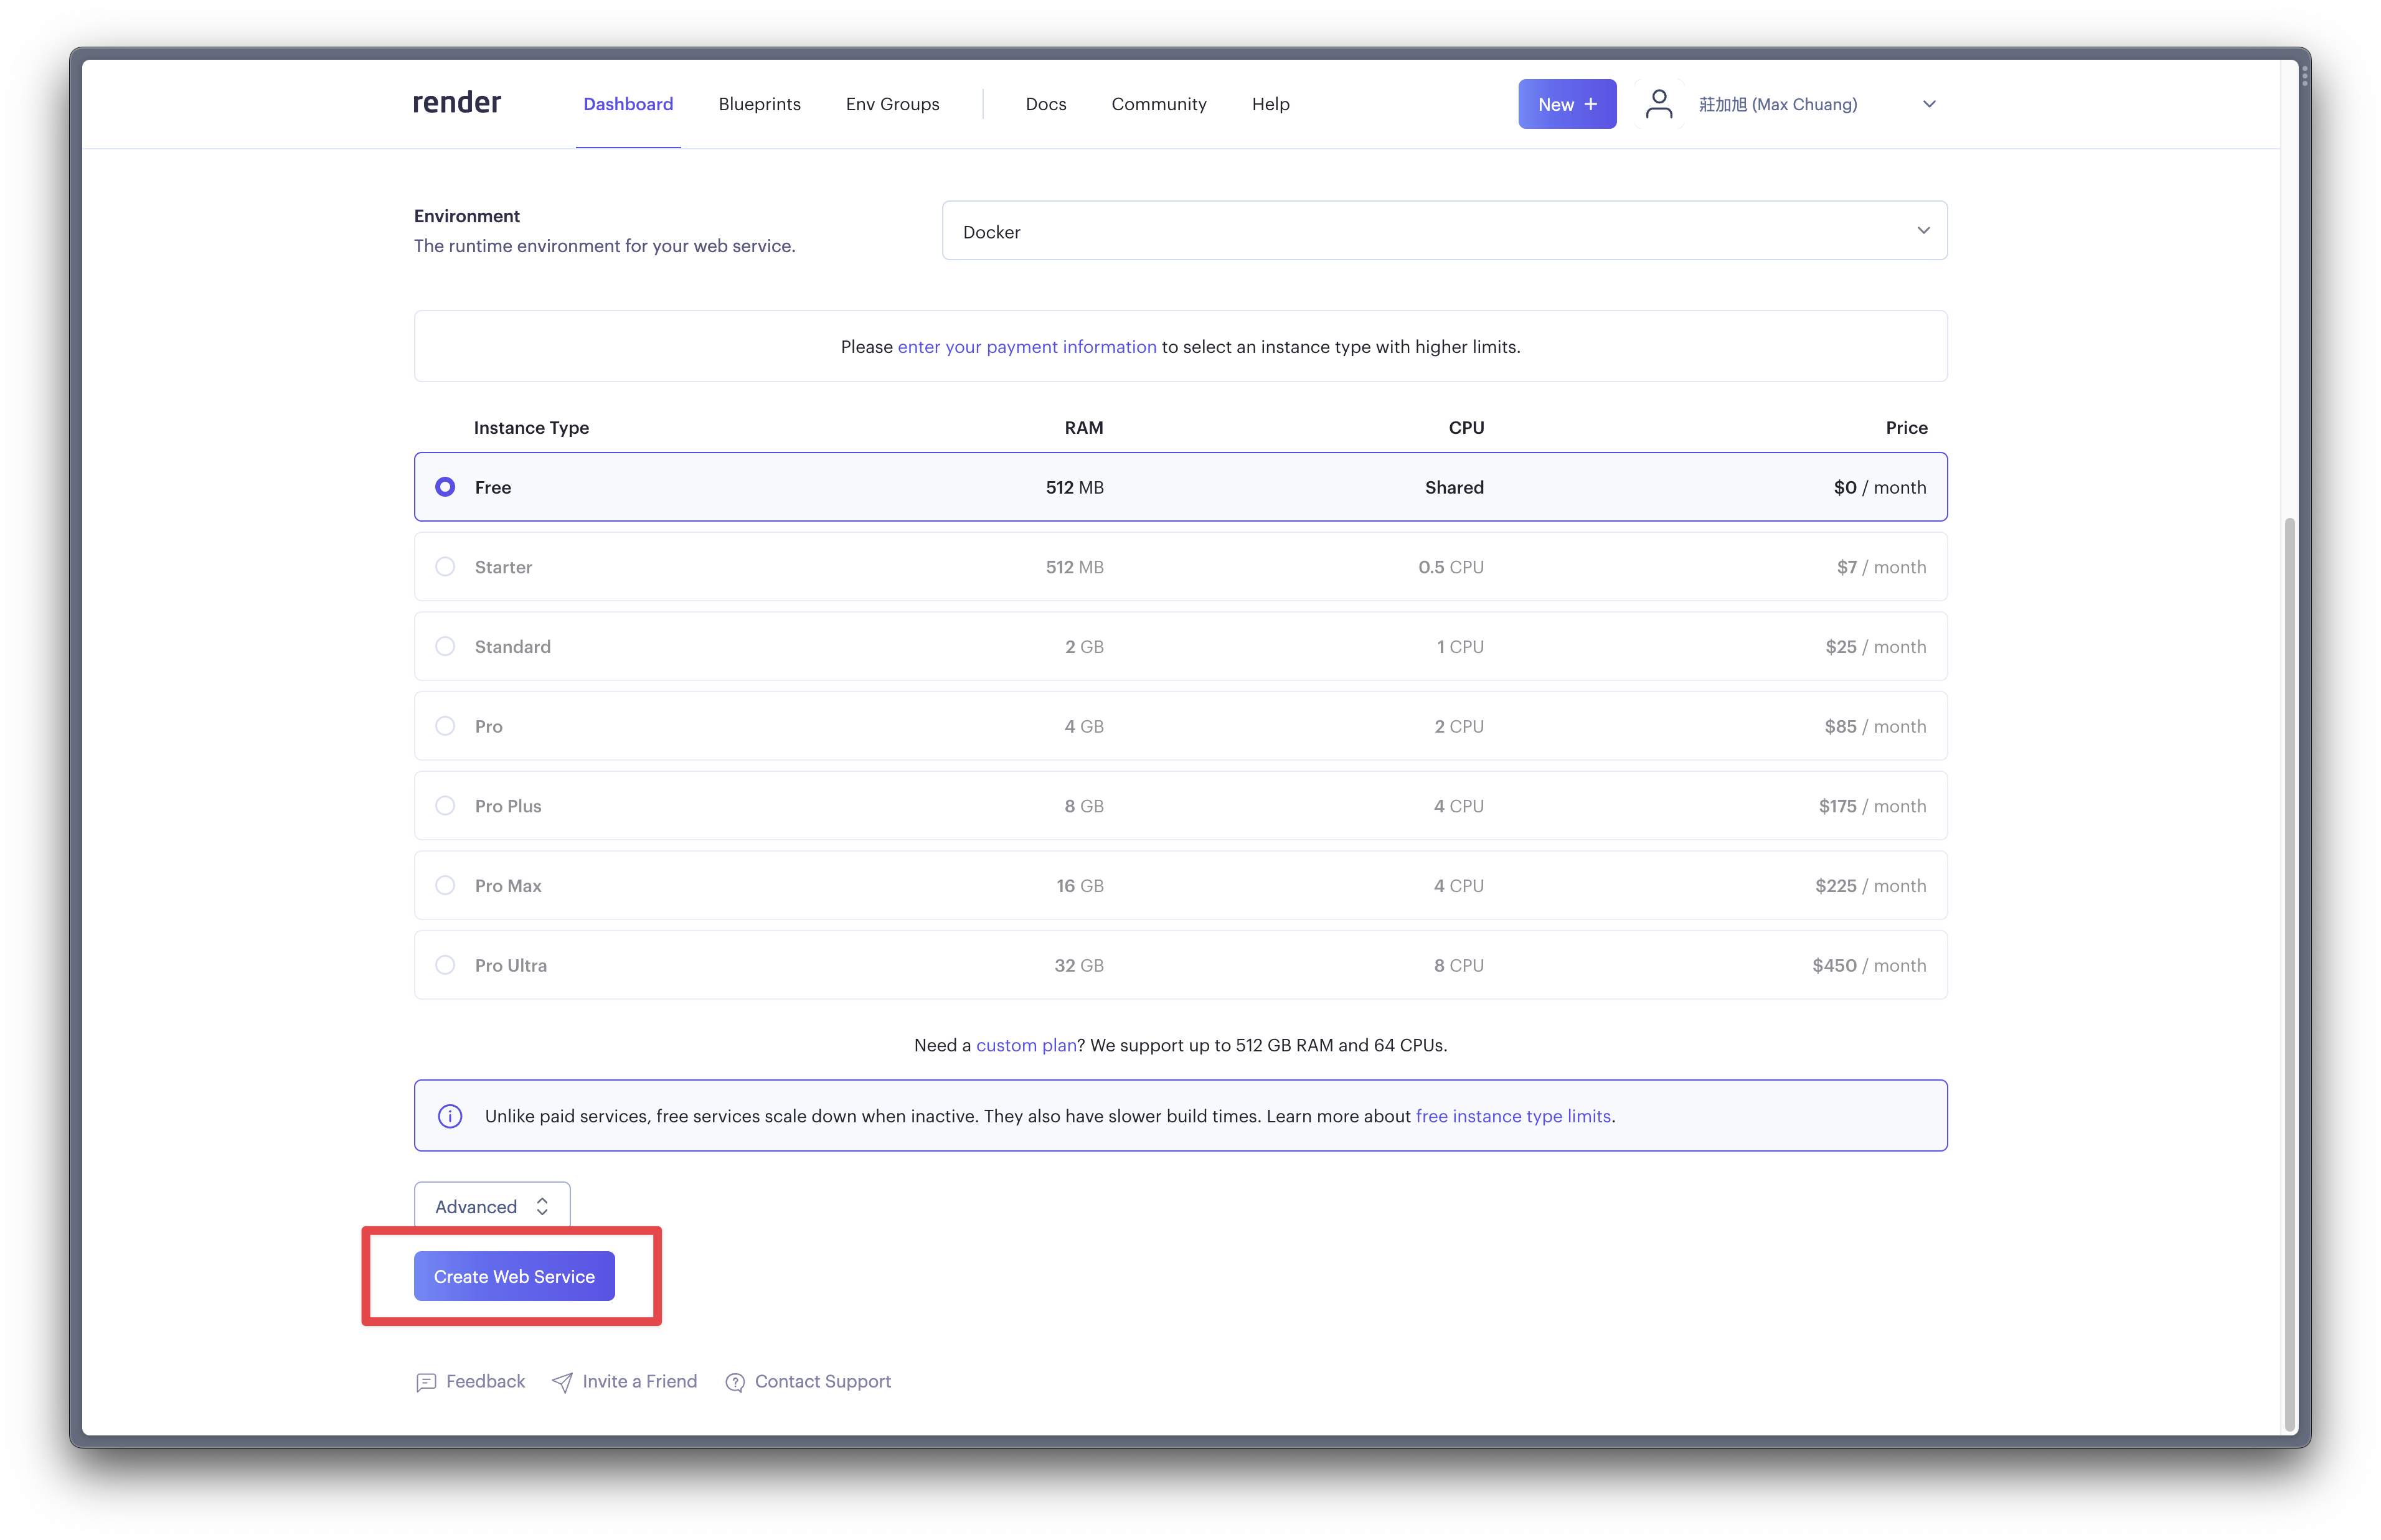
Task: Expand the Max Chuang account menu chevron
Action: coord(1929,104)
